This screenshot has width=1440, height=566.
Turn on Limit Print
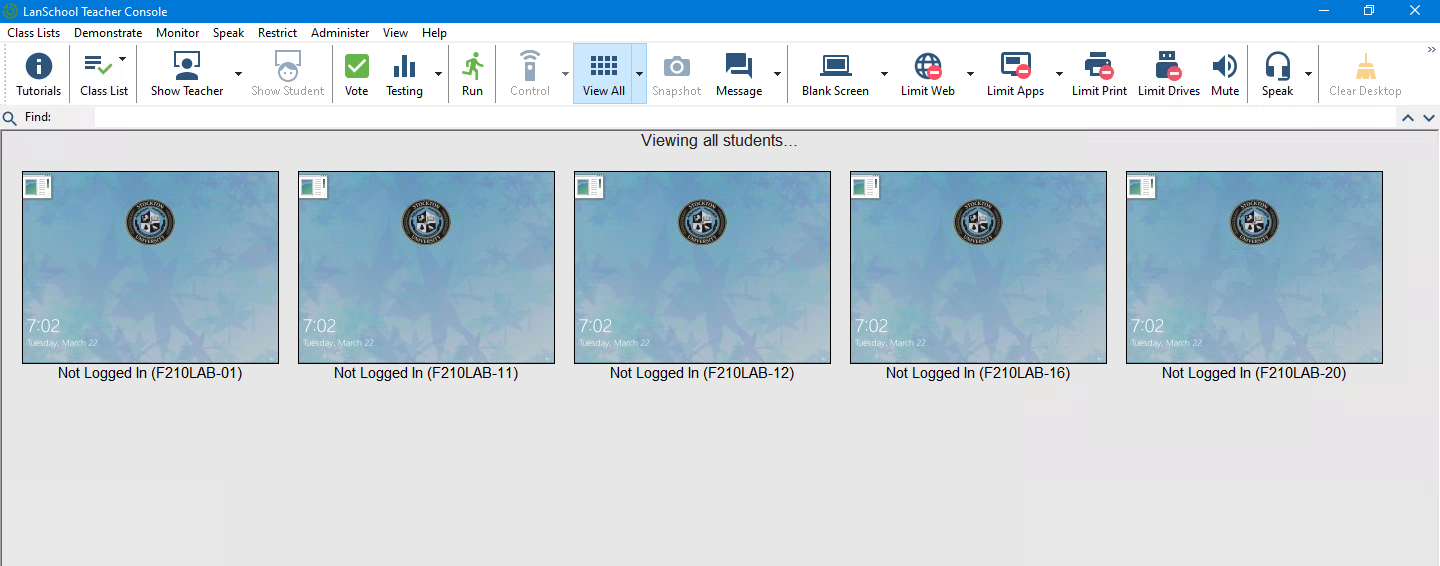(x=1099, y=74)
